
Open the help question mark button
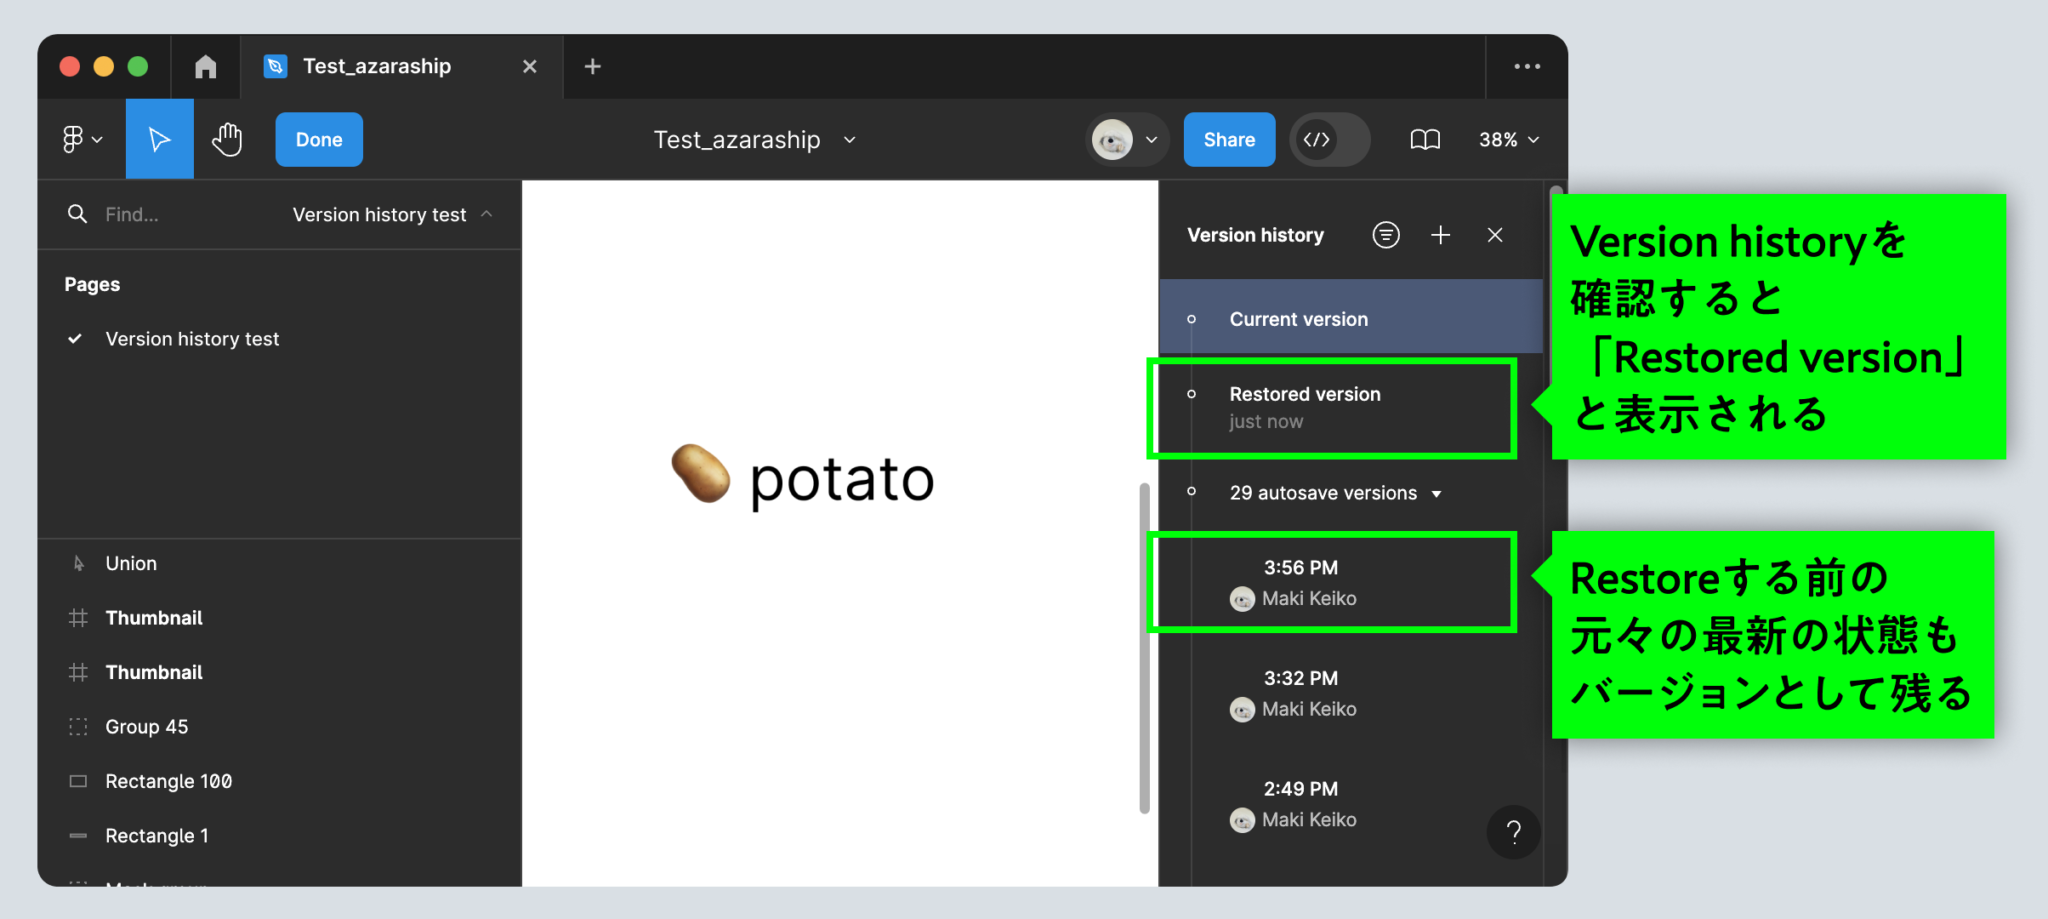point(1513,831)
